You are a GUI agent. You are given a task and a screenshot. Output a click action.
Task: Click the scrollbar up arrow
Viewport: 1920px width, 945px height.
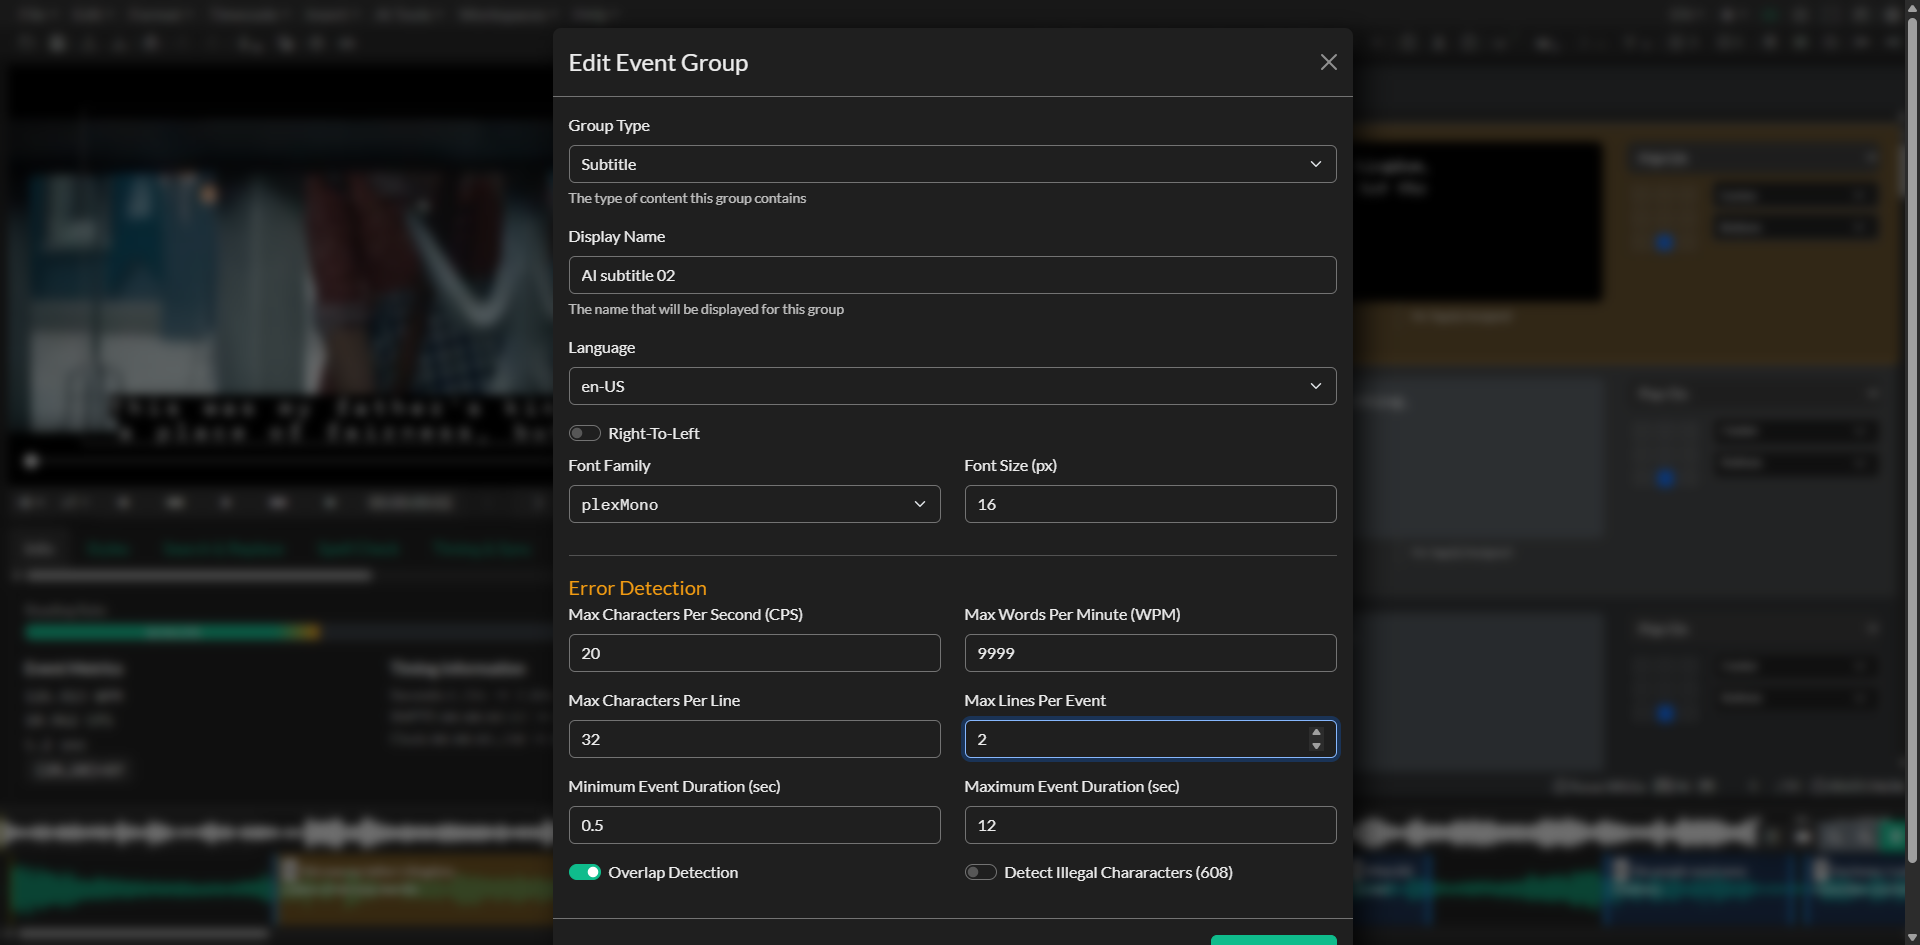pos(1910,8)
